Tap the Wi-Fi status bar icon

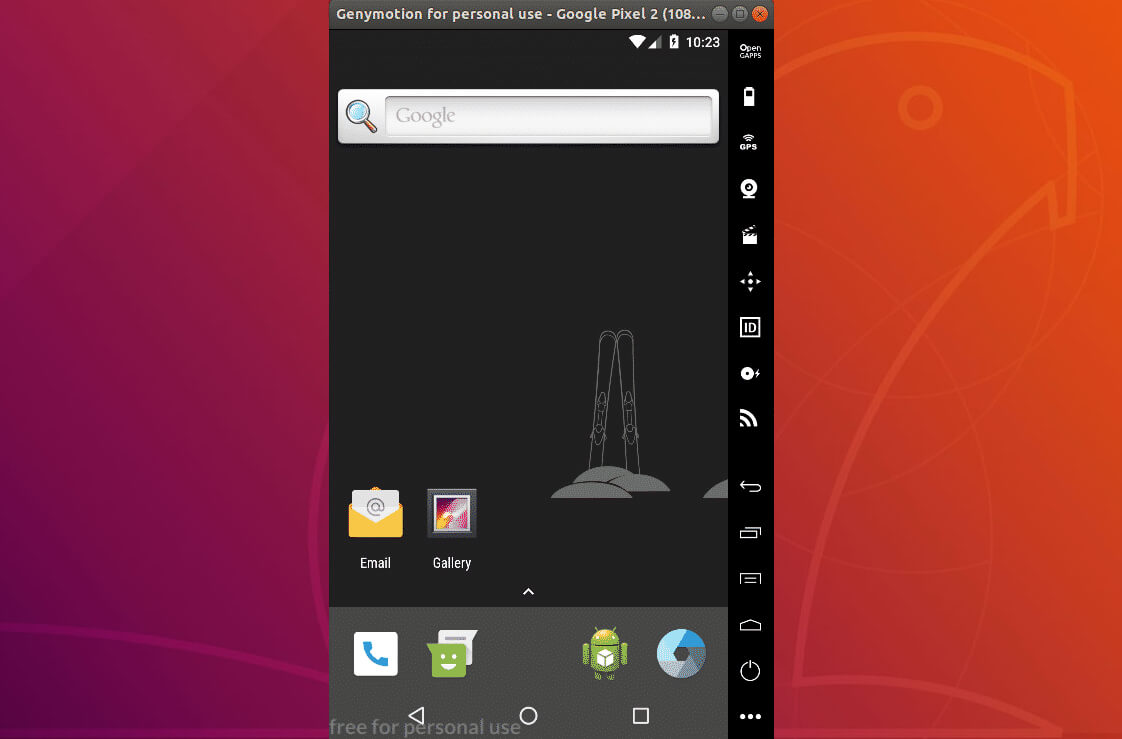pos(636,42)
